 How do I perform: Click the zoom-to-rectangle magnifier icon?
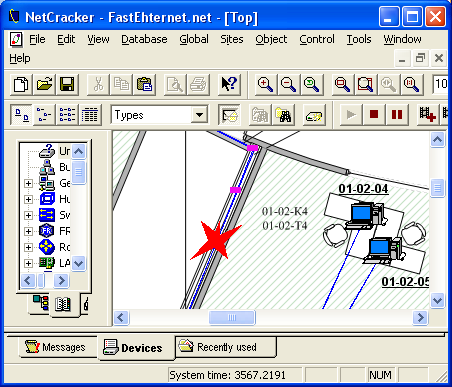point(365,84)
